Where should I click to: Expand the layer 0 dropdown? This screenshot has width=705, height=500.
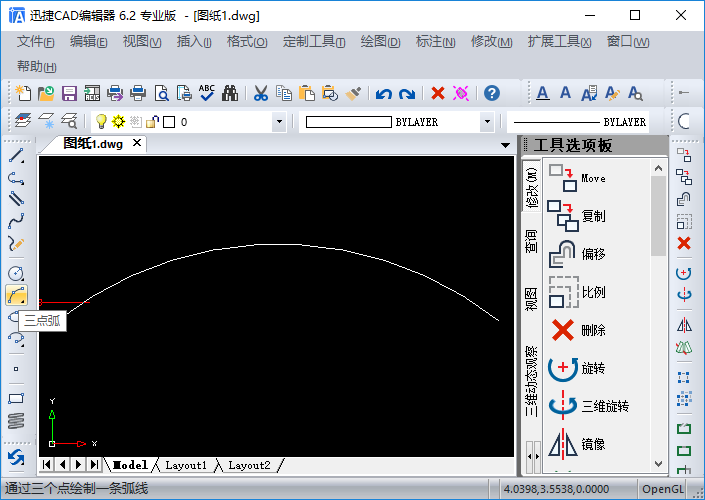[x=279, y=122]
